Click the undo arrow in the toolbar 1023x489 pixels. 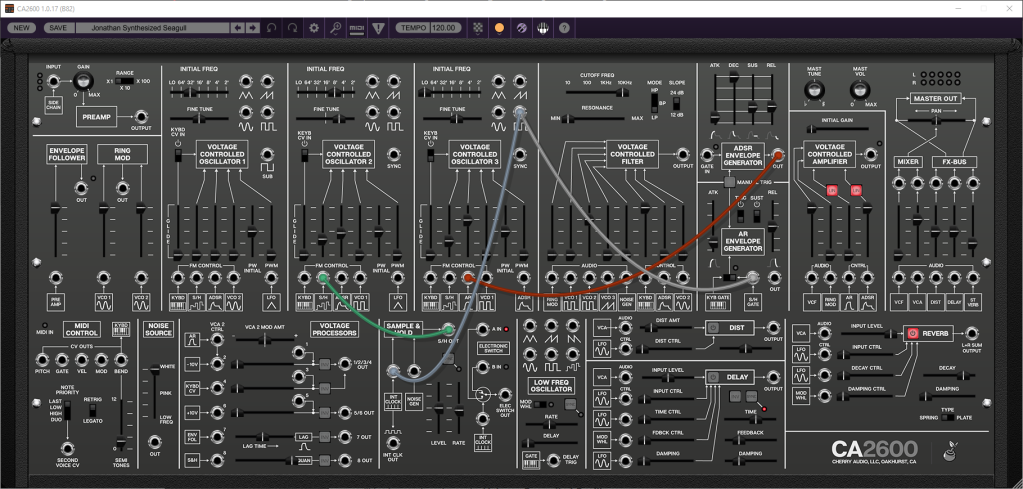pos(272,28)
